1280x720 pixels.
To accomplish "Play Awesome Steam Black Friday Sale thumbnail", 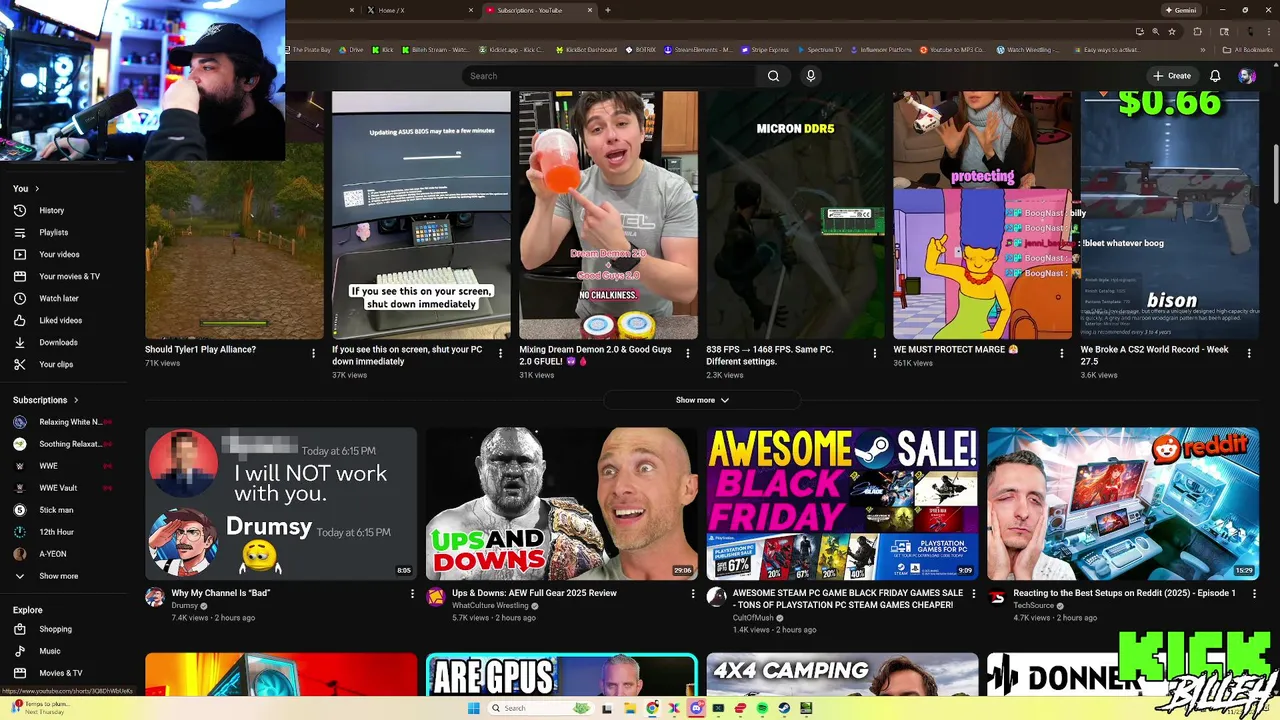I will (x=843, y=504).
